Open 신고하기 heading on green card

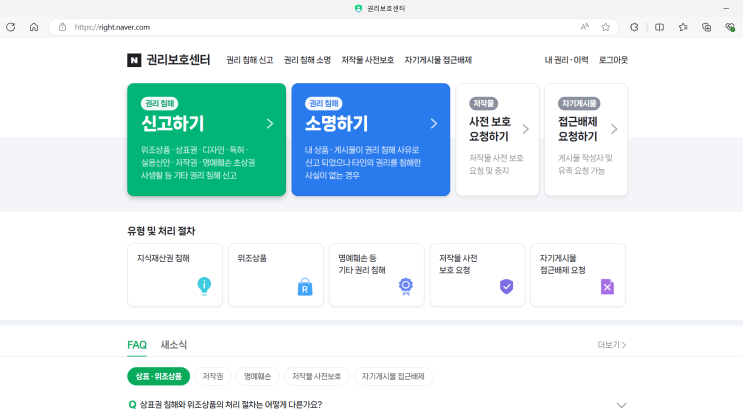point(172,124)
